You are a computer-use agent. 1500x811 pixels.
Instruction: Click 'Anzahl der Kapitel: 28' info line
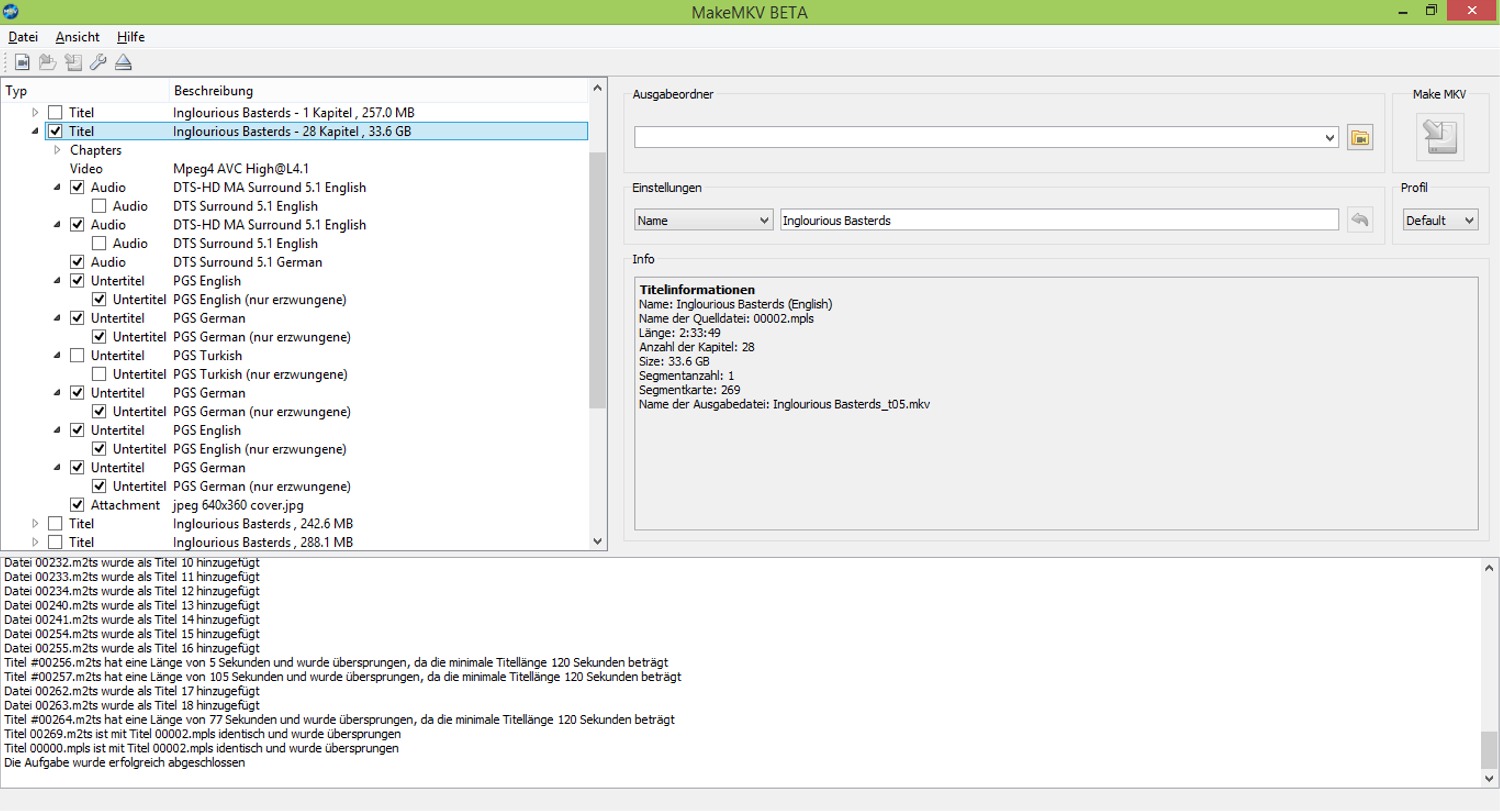click(697, 347)
